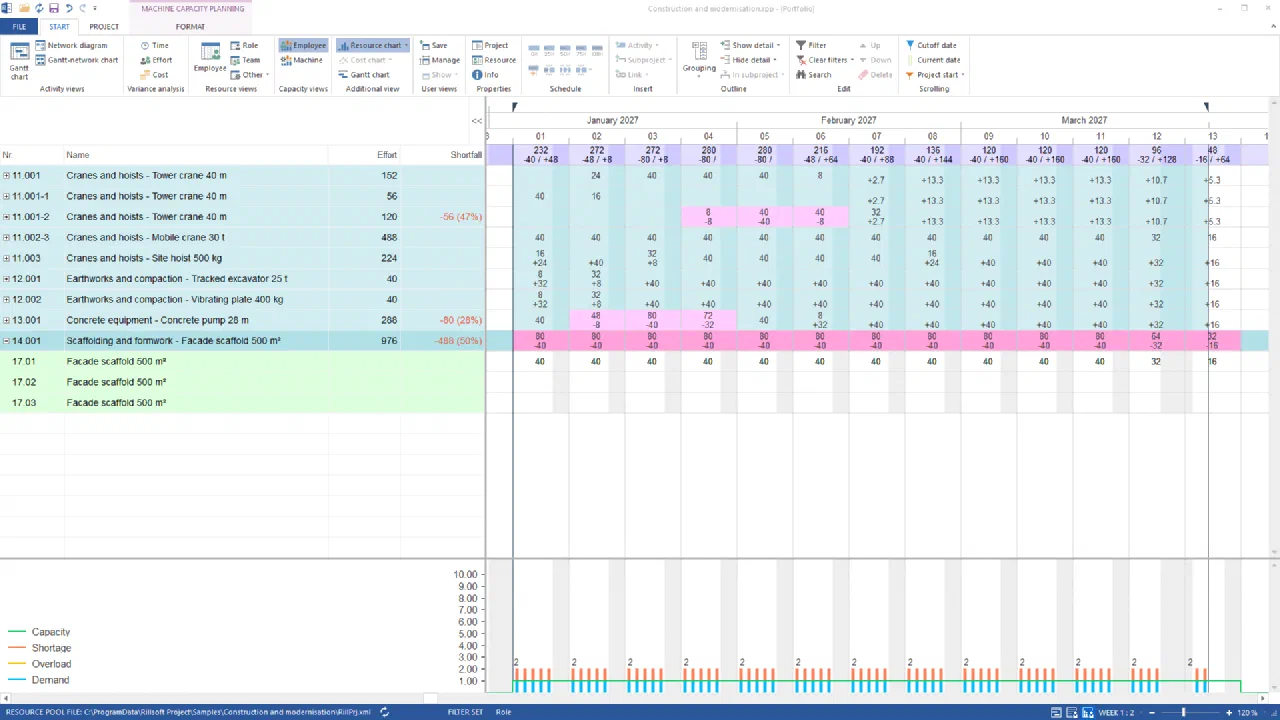Select Effort variance analysis
1280x720 pixels.
pyautogui.click(x=155, y=60)
